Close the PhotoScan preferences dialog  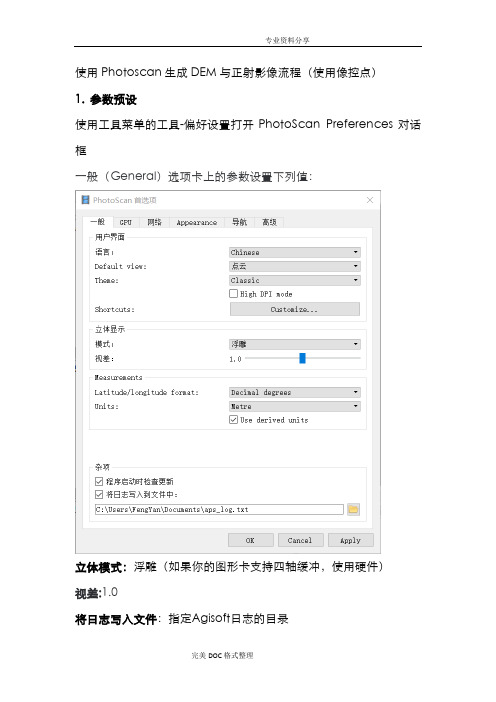(370, 200)
